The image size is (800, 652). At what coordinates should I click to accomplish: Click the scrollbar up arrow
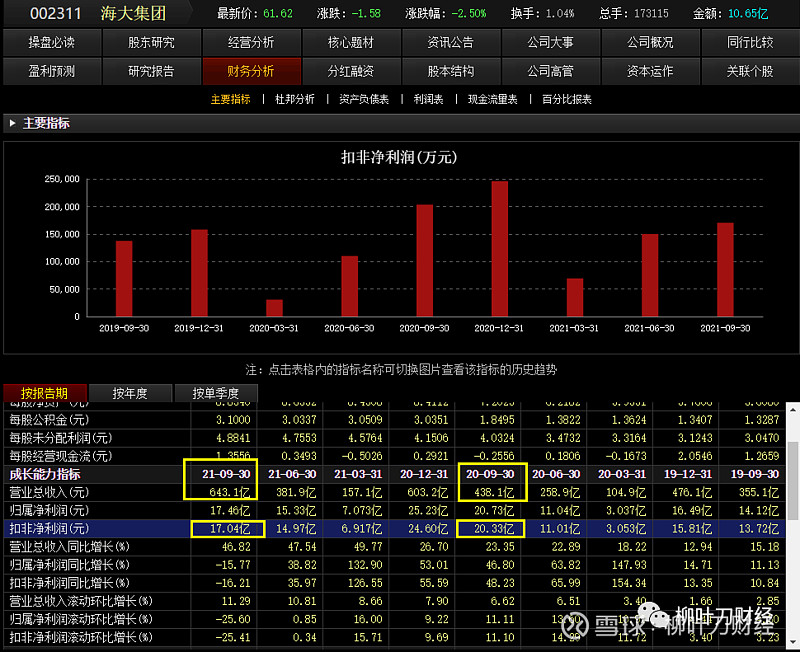[793, 410]
